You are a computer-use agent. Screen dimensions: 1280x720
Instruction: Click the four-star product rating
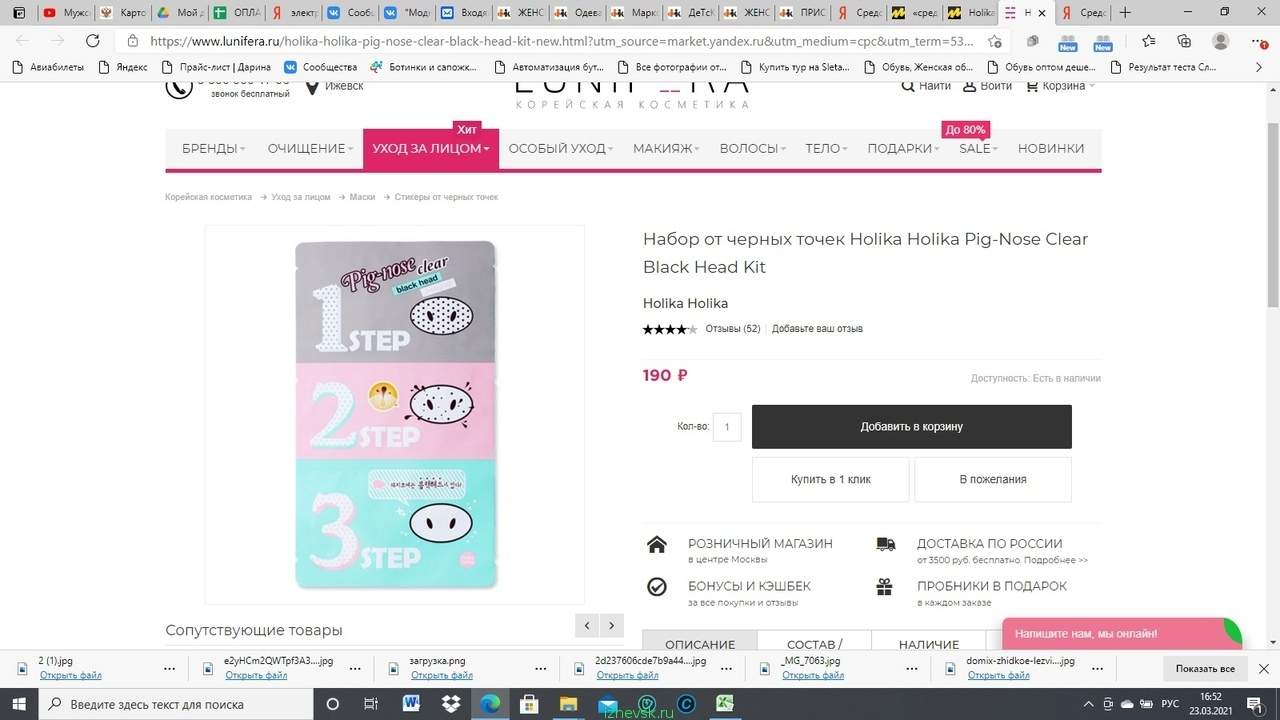670,329
